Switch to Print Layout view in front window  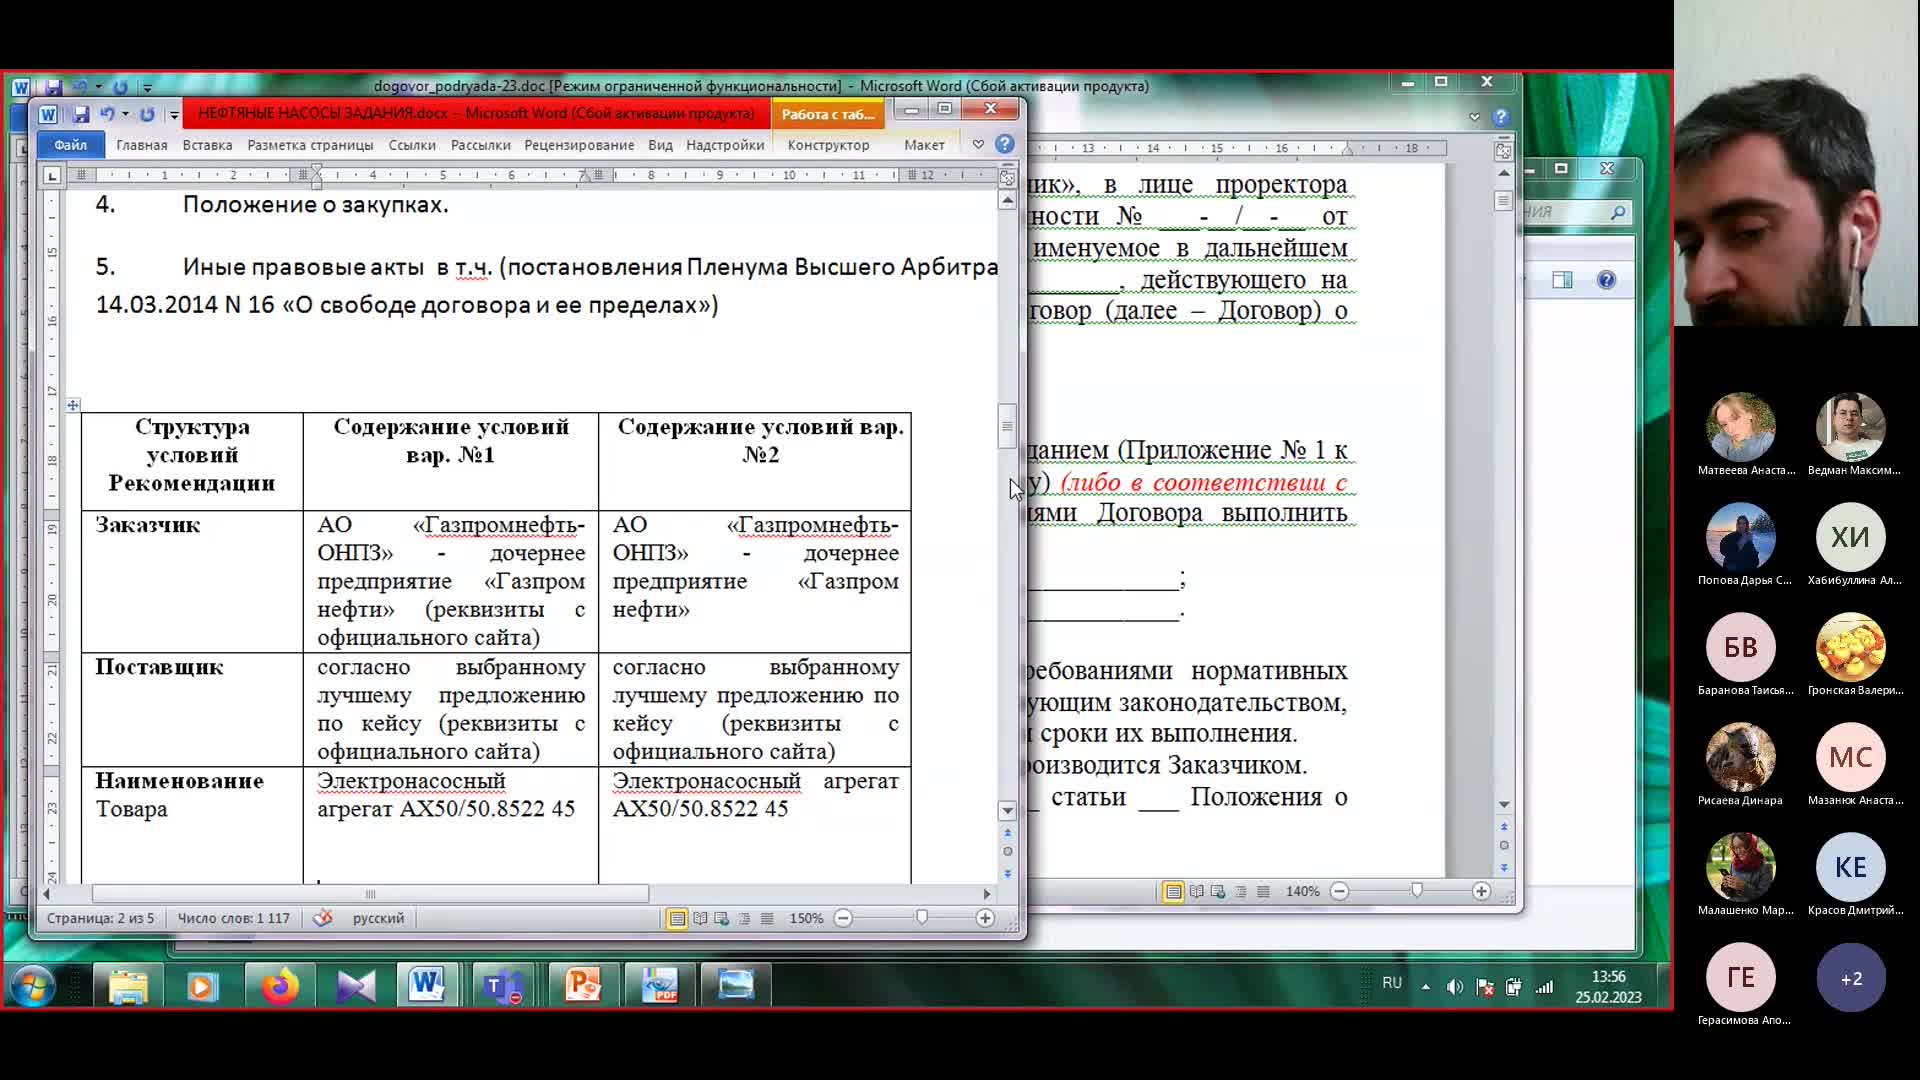[x=677, y=918]
